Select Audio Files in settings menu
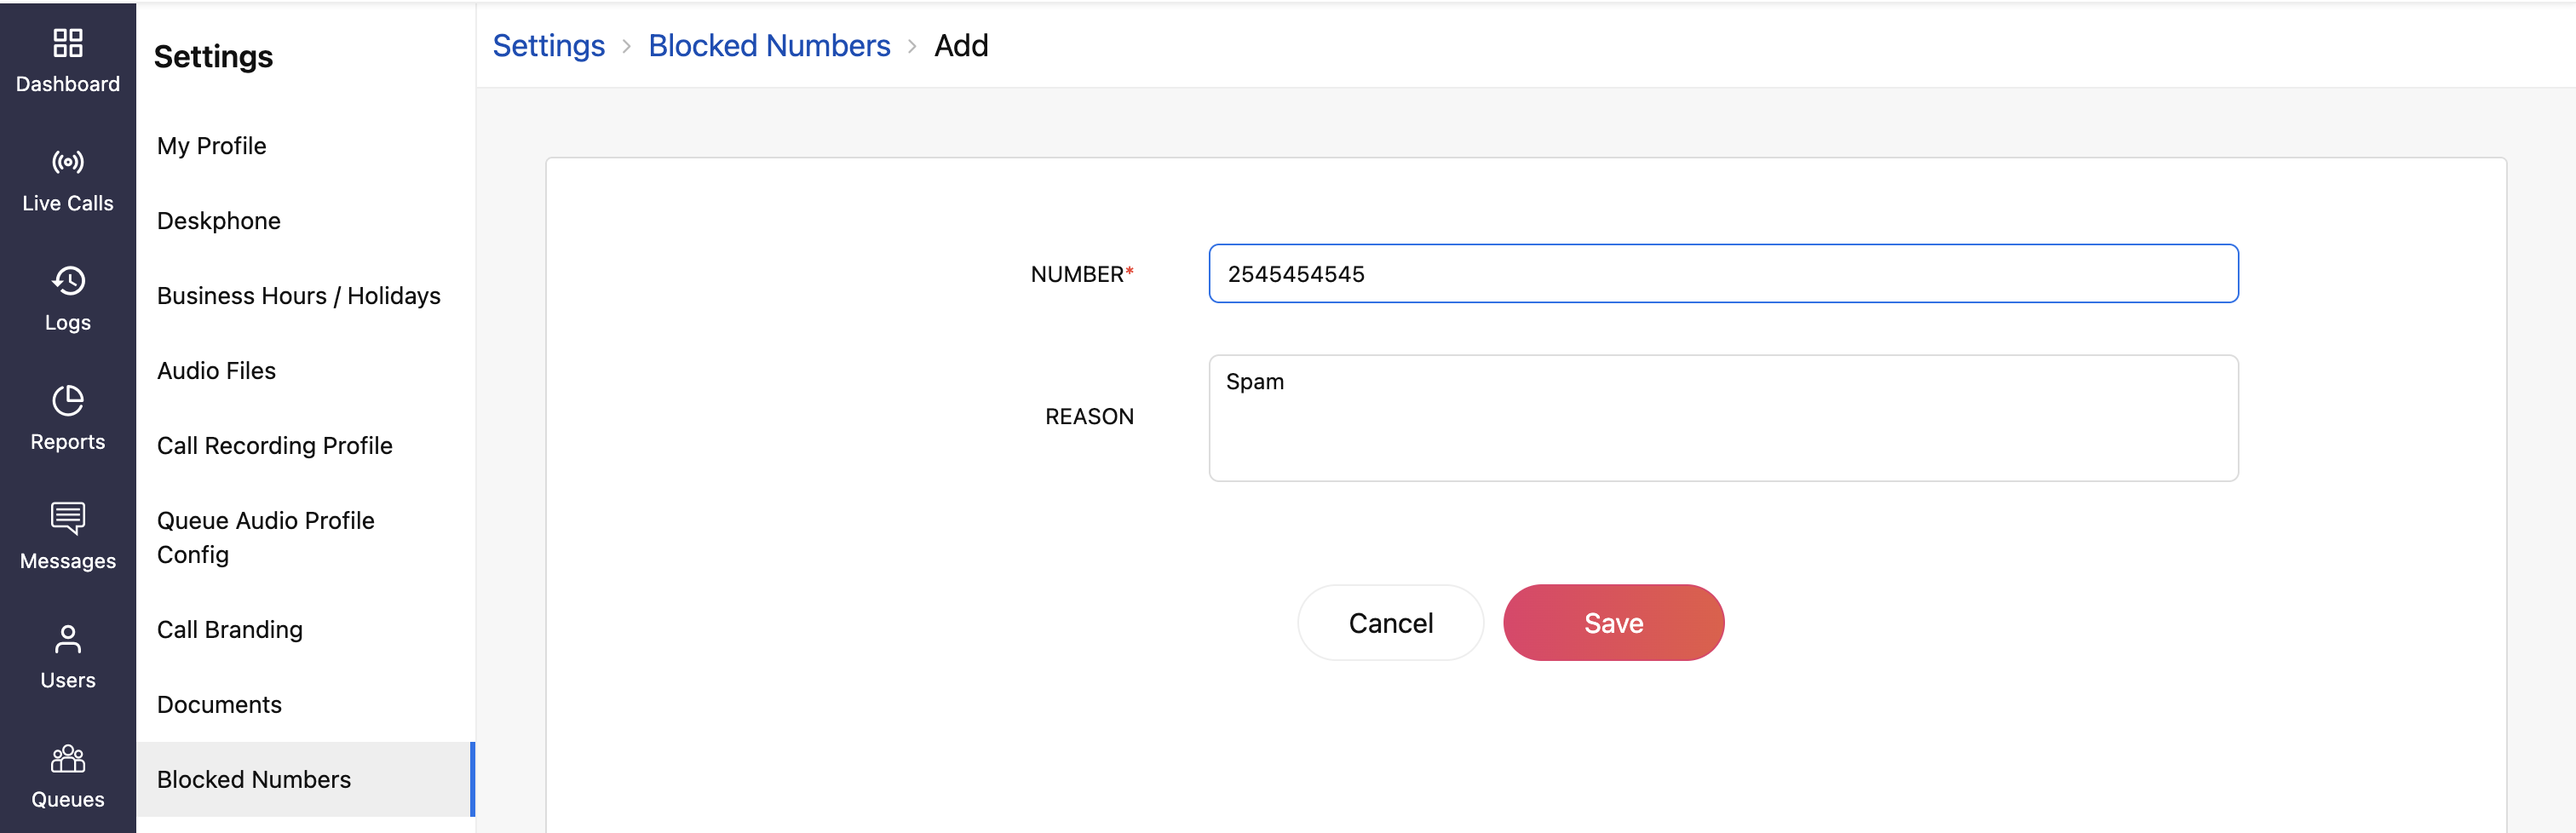2576x833 pixels. [216, 371]
